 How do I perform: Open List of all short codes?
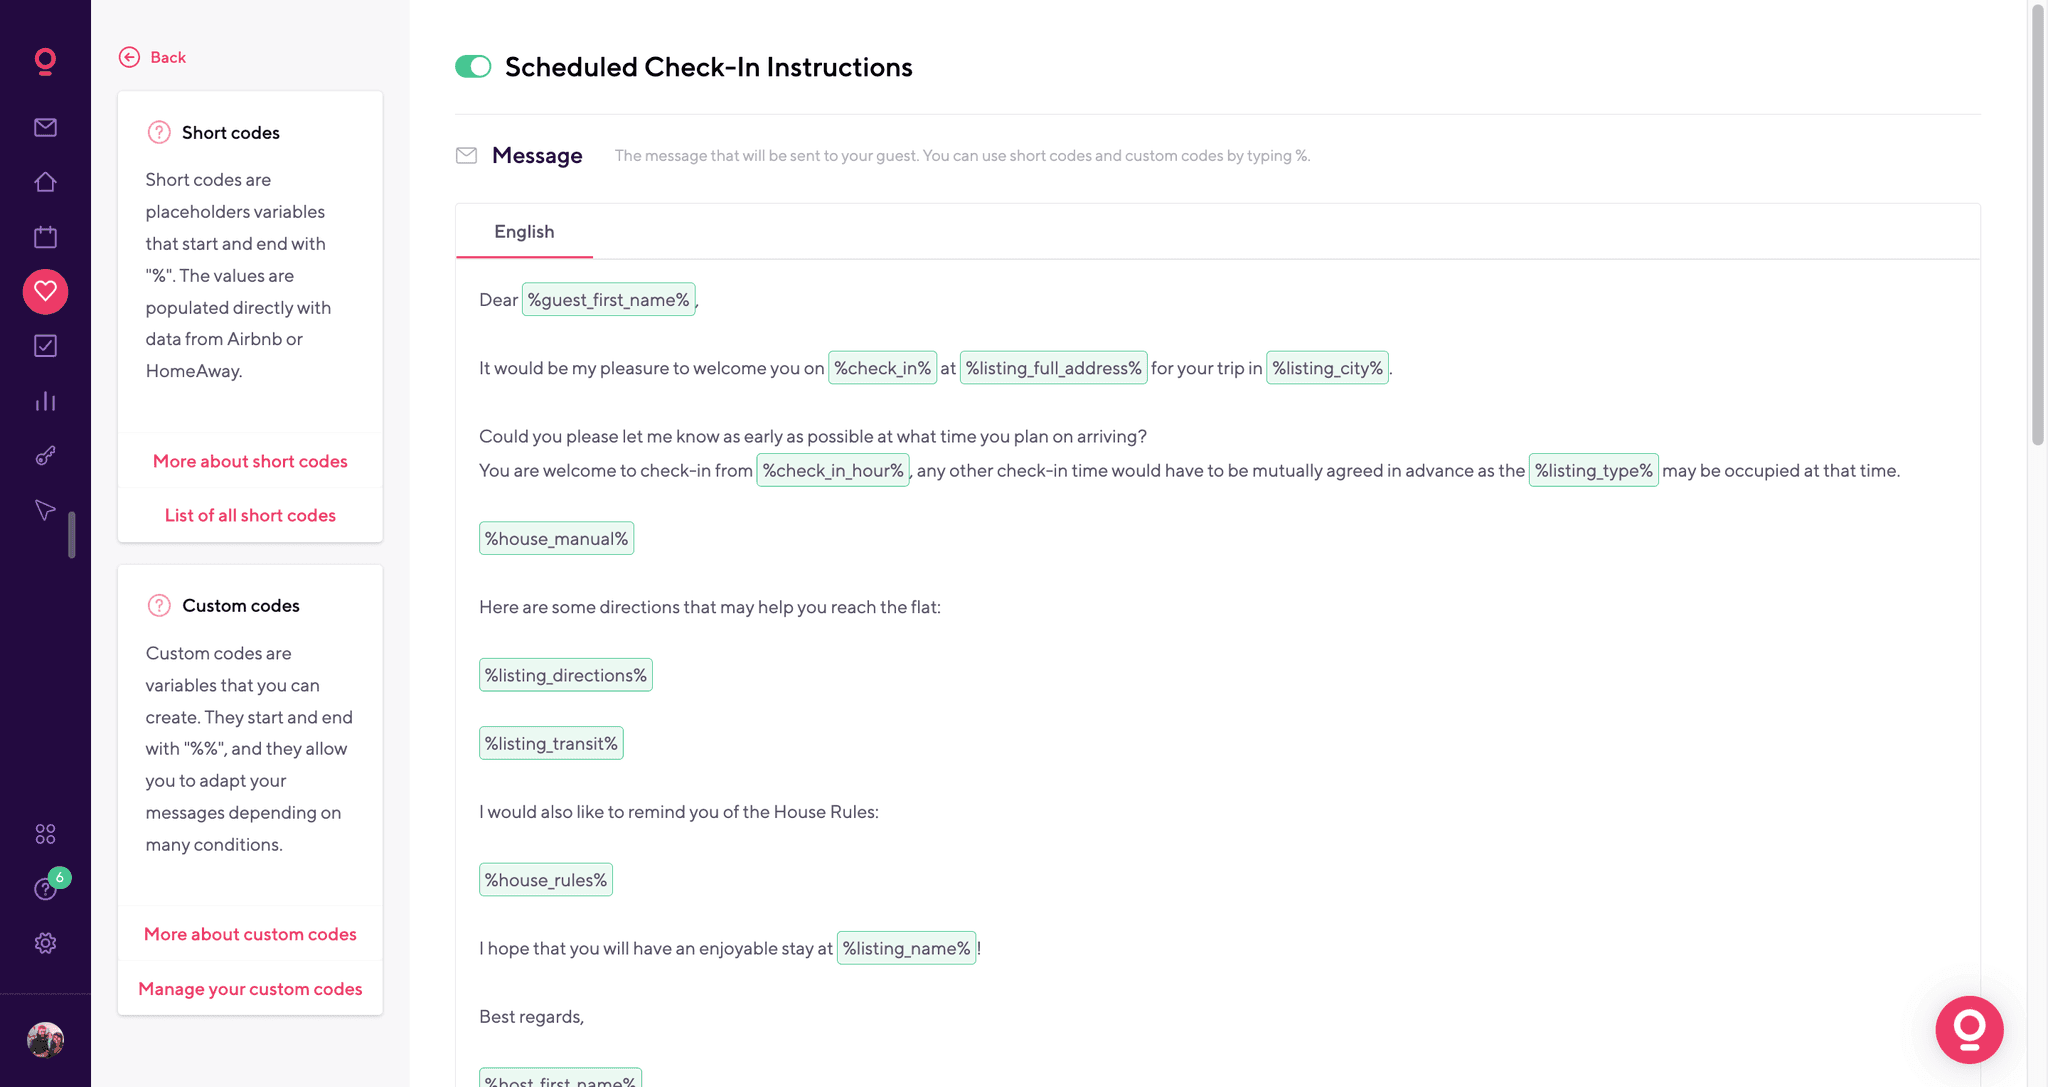pyautogui.click(x=249, y=515)
